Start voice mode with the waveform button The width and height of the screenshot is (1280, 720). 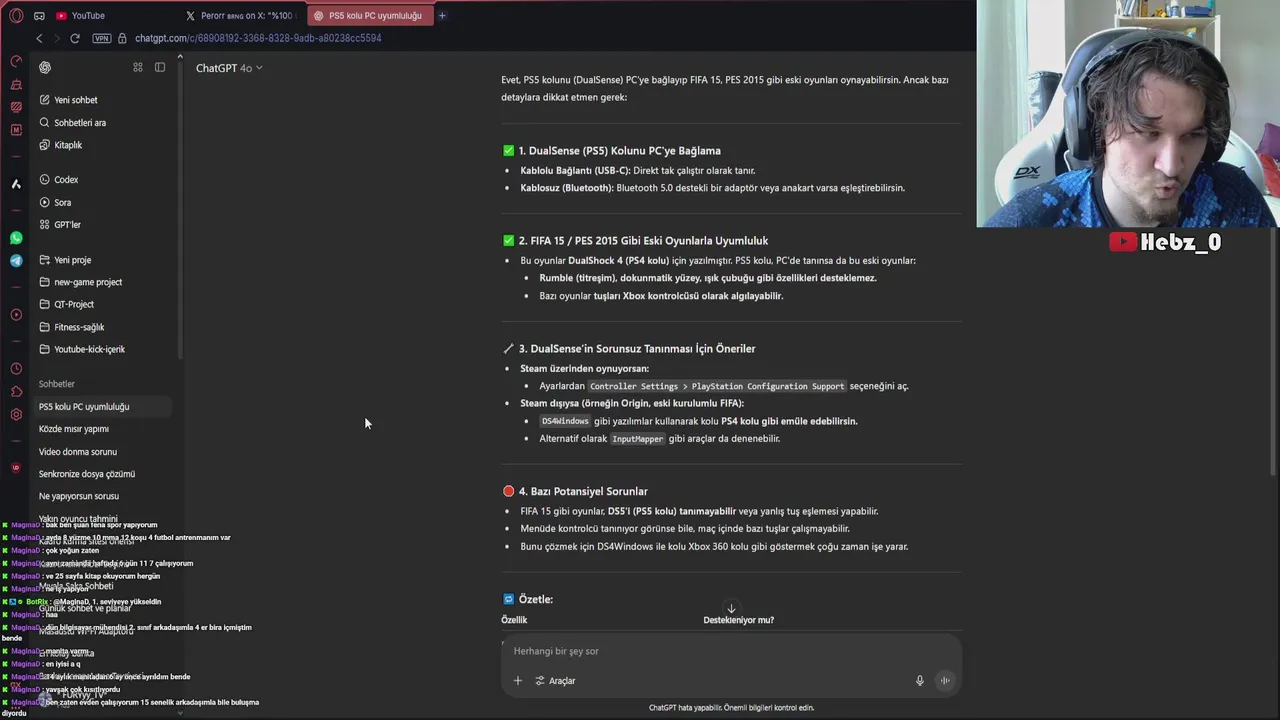[944, 681]
